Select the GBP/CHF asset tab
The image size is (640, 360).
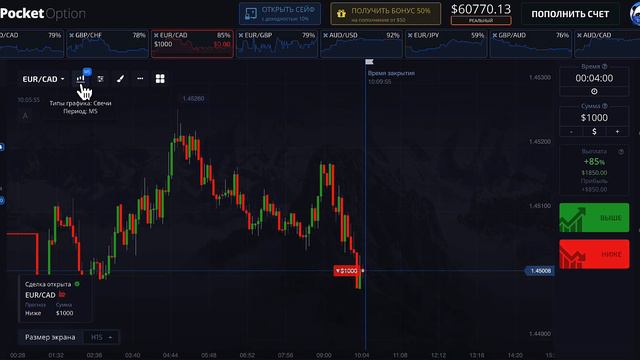click(107, 44)
